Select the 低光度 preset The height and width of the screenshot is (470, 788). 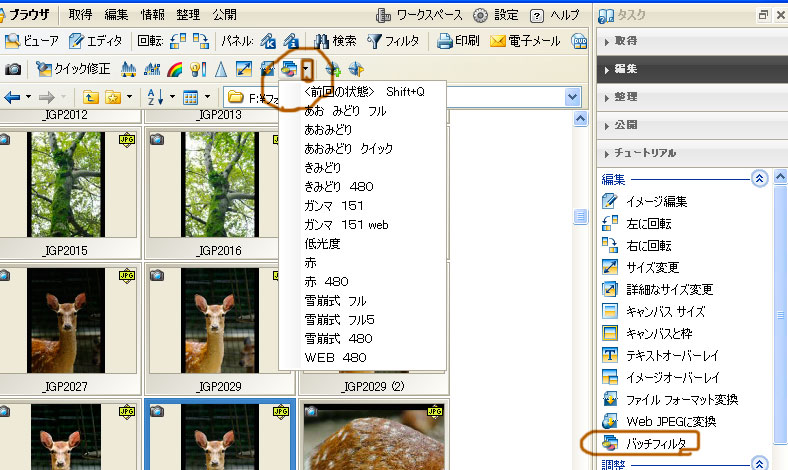point(362,244)
